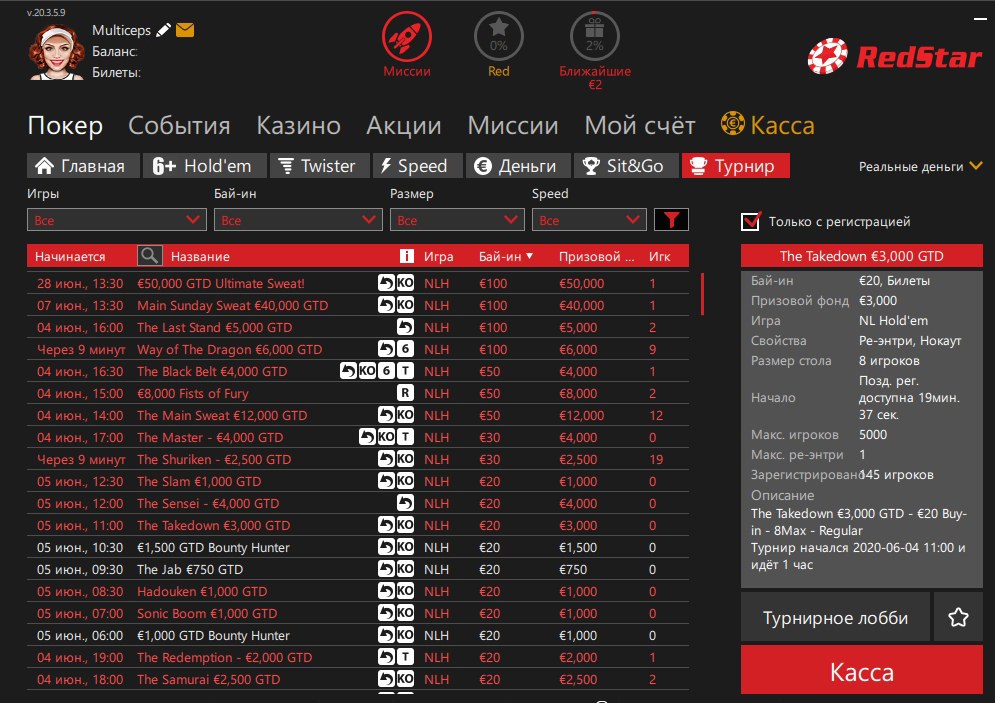Screen dimensions: 995x703
Task: Expand the 'Игры' filter dropdown
Action: tap(118, 220)
